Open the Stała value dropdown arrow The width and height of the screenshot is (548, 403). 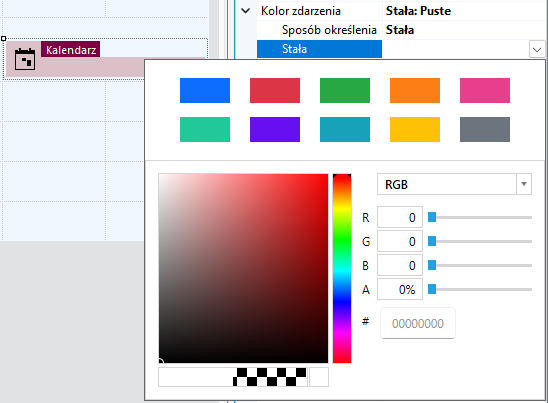(537, 50)
